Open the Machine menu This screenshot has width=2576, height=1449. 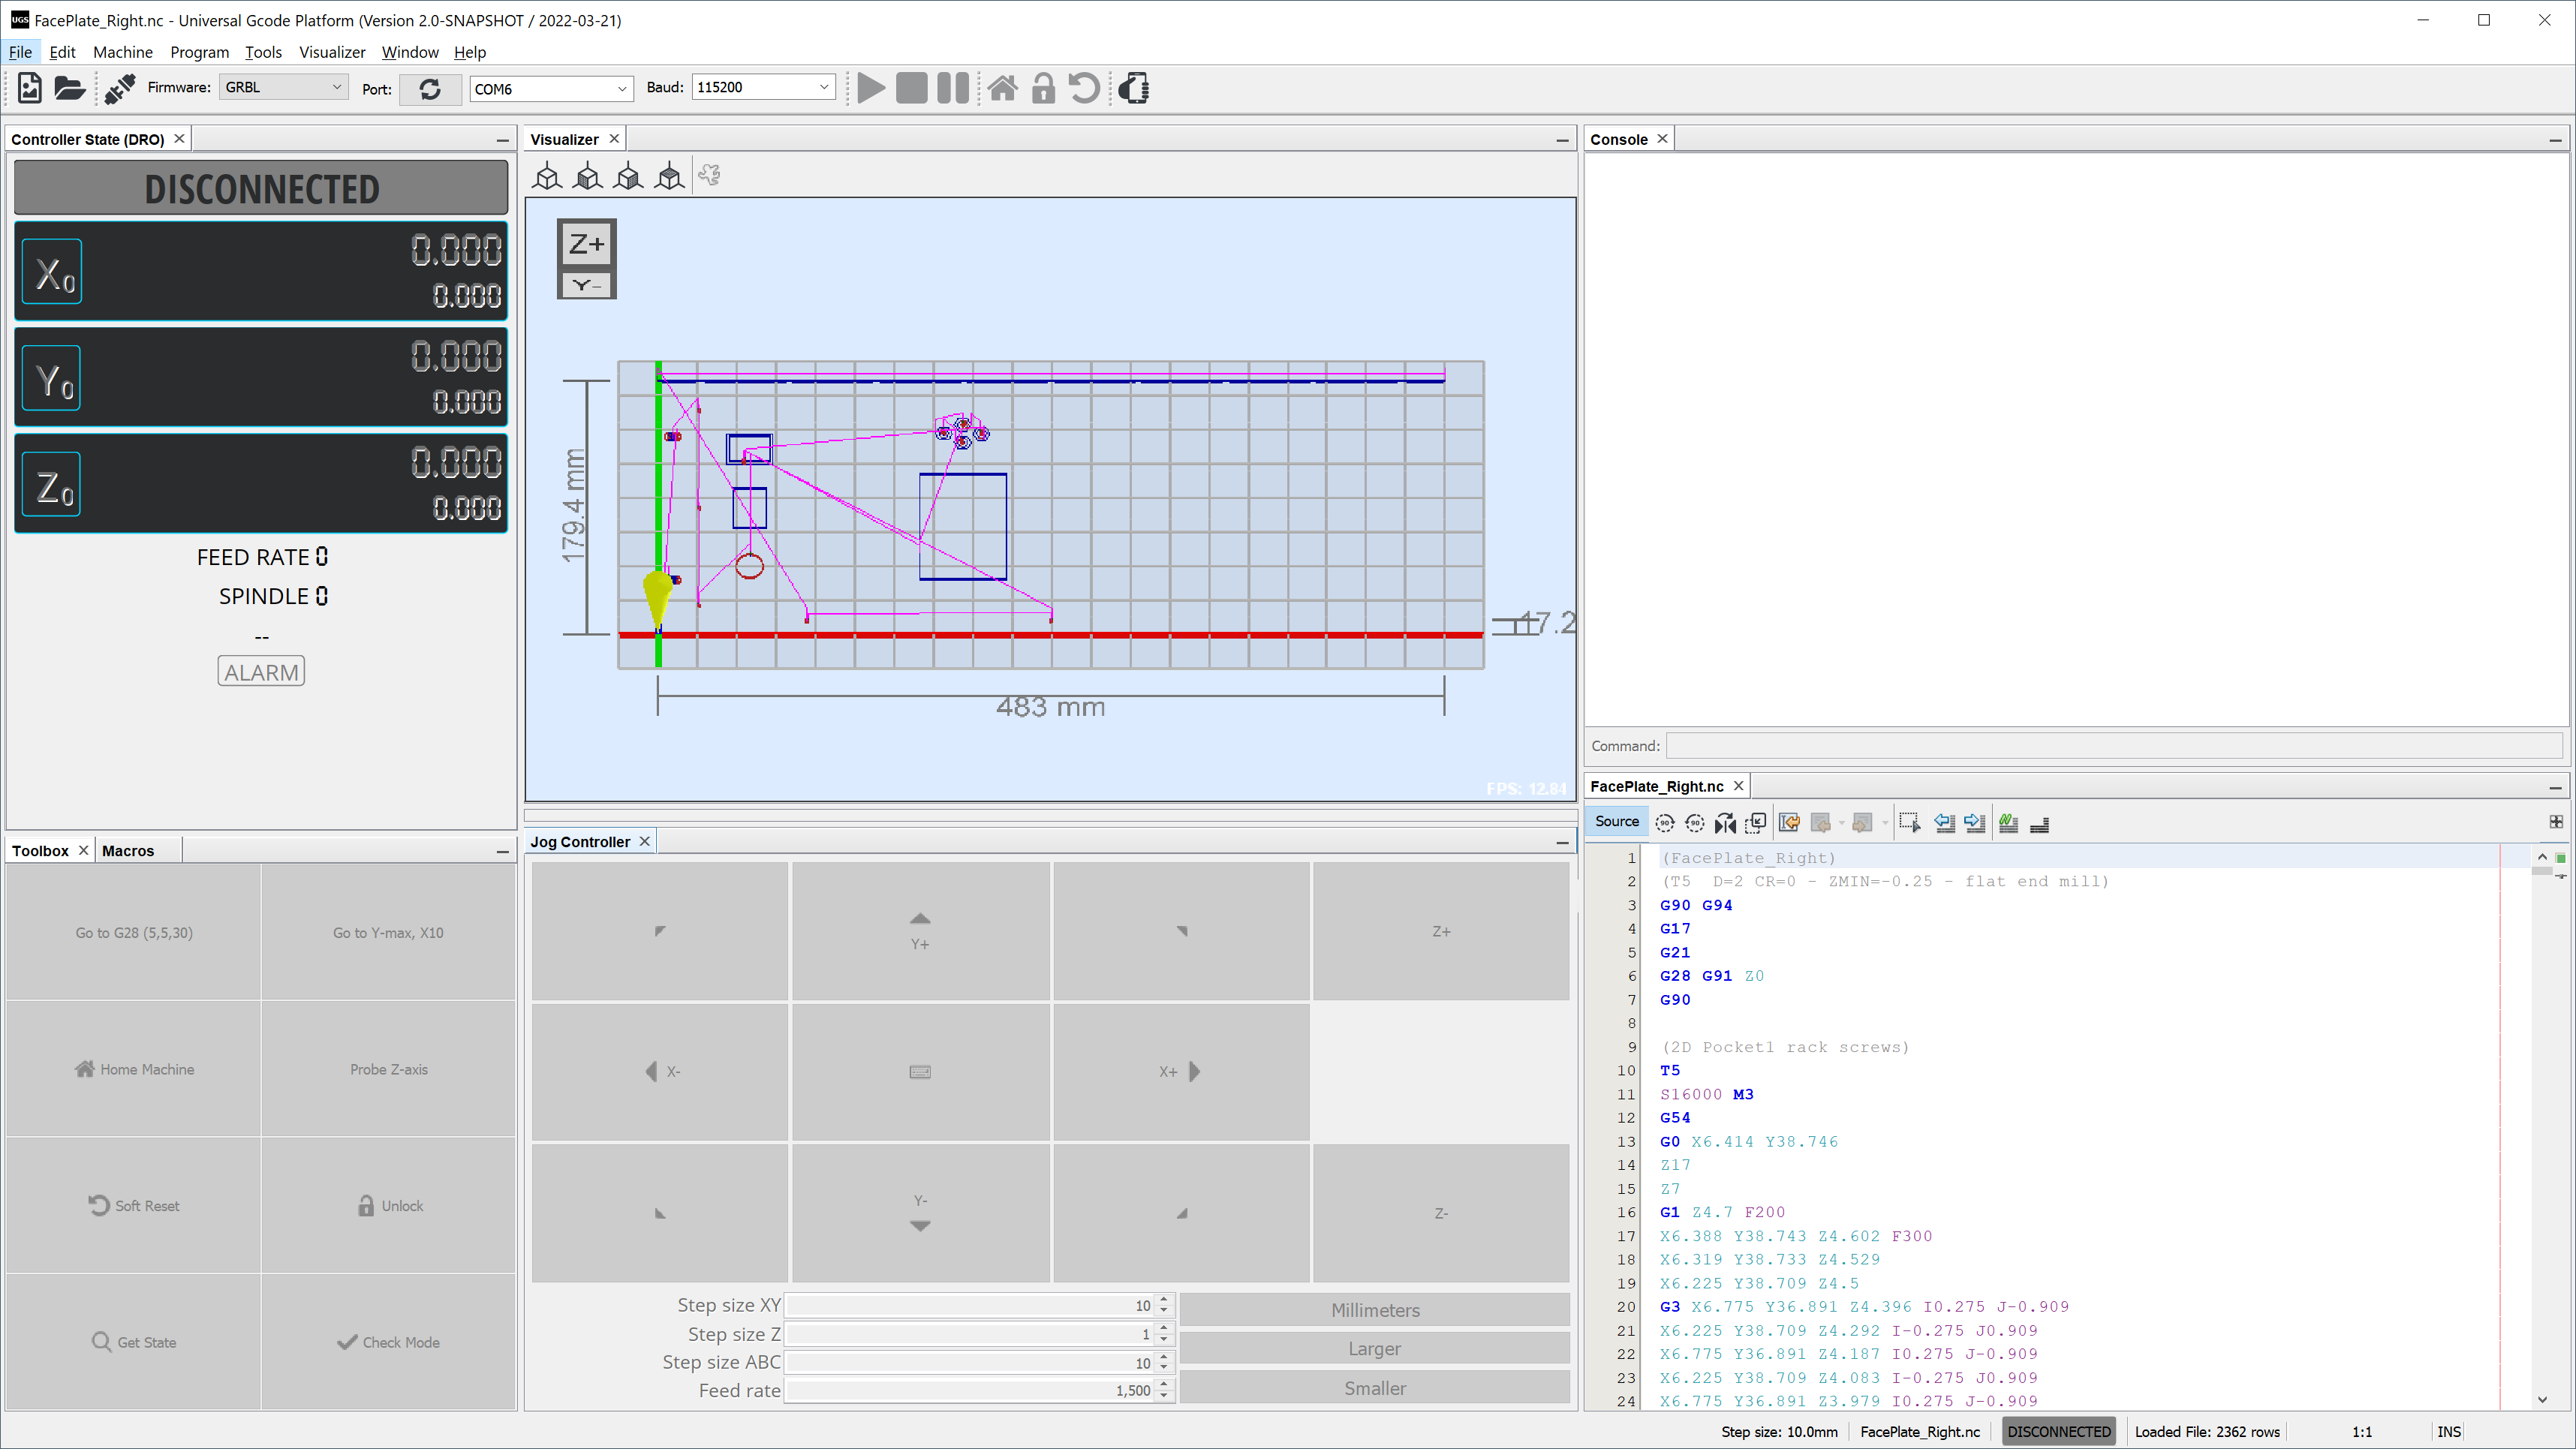tap(122, 52)
